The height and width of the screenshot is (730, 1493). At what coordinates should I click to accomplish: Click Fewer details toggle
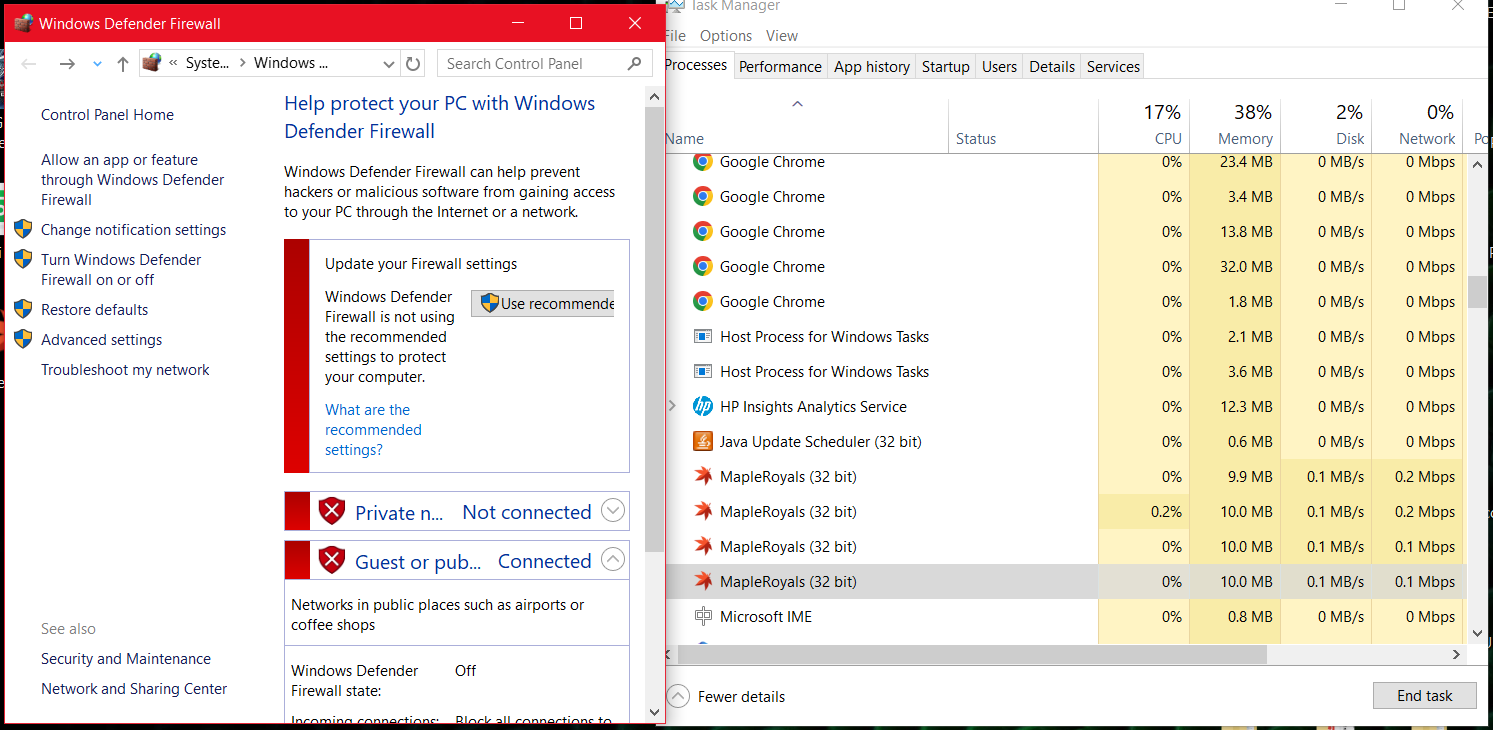[x=727, y=697]
